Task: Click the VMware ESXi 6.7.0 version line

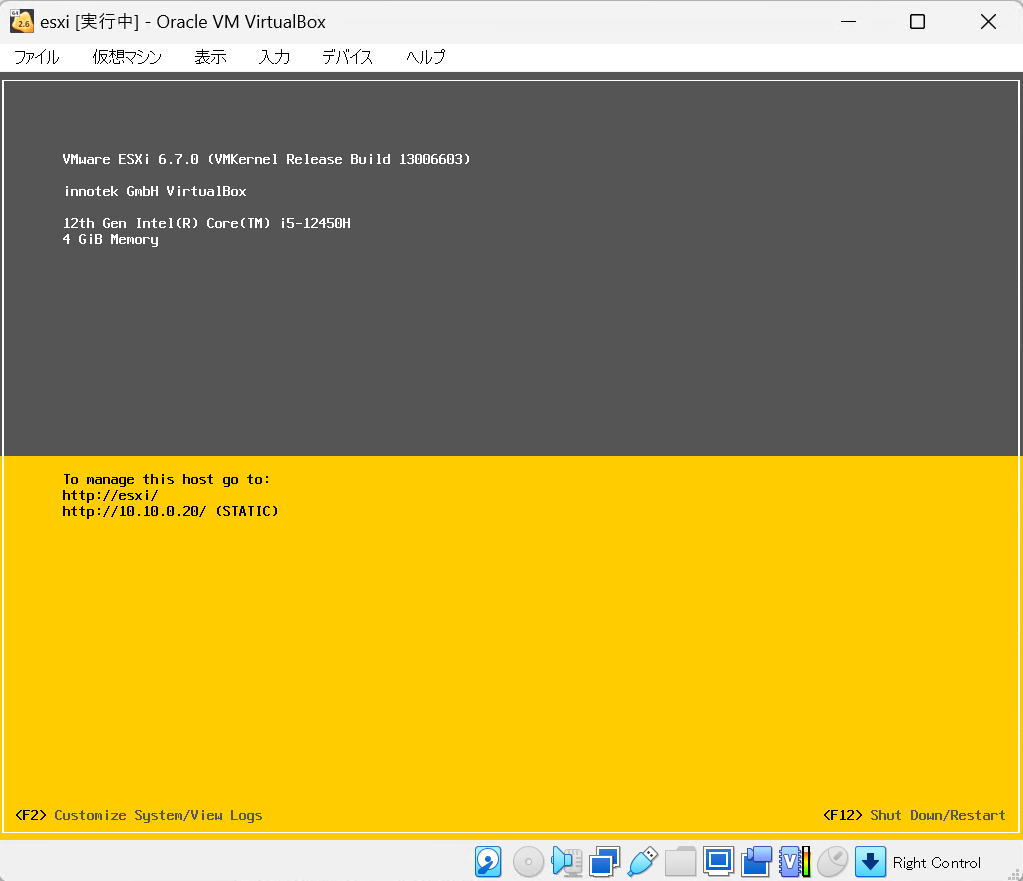Action: (266, 159)
